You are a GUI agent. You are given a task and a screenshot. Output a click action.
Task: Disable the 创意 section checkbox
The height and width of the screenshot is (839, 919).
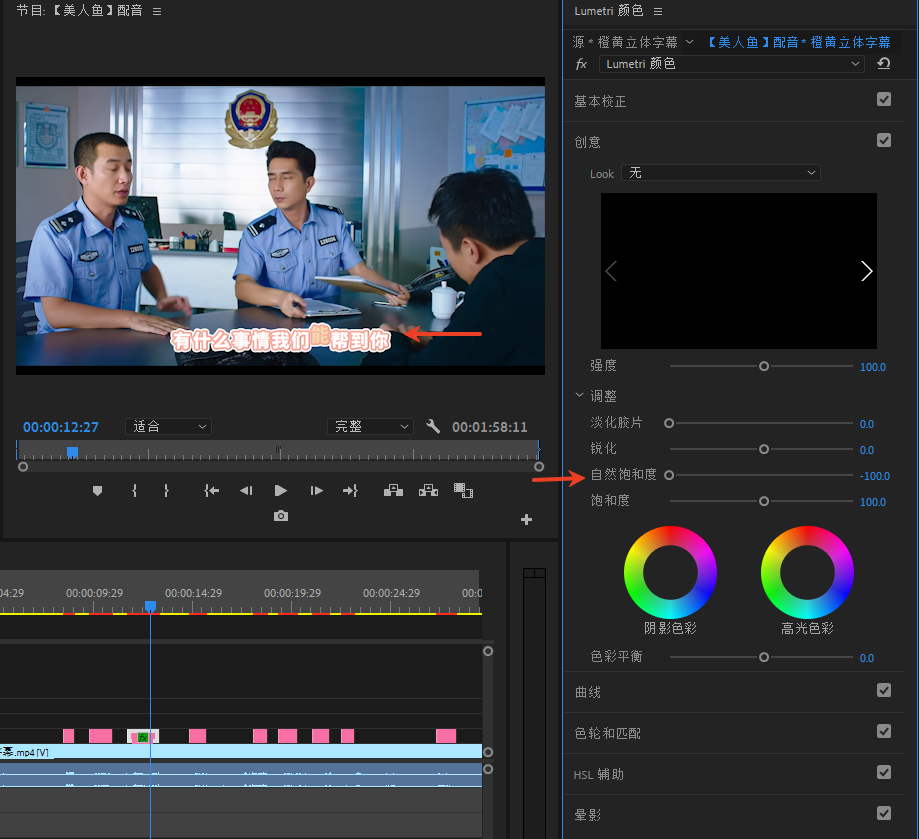pyautogui.click(x=884, y=141)
